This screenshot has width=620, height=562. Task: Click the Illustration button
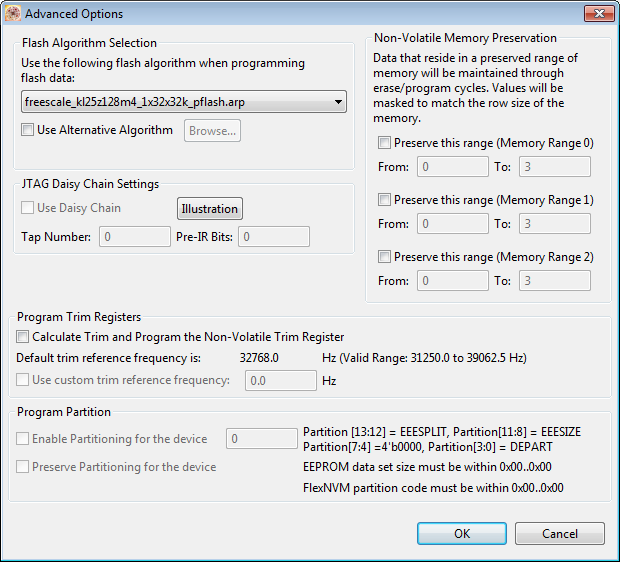[210, 209]
